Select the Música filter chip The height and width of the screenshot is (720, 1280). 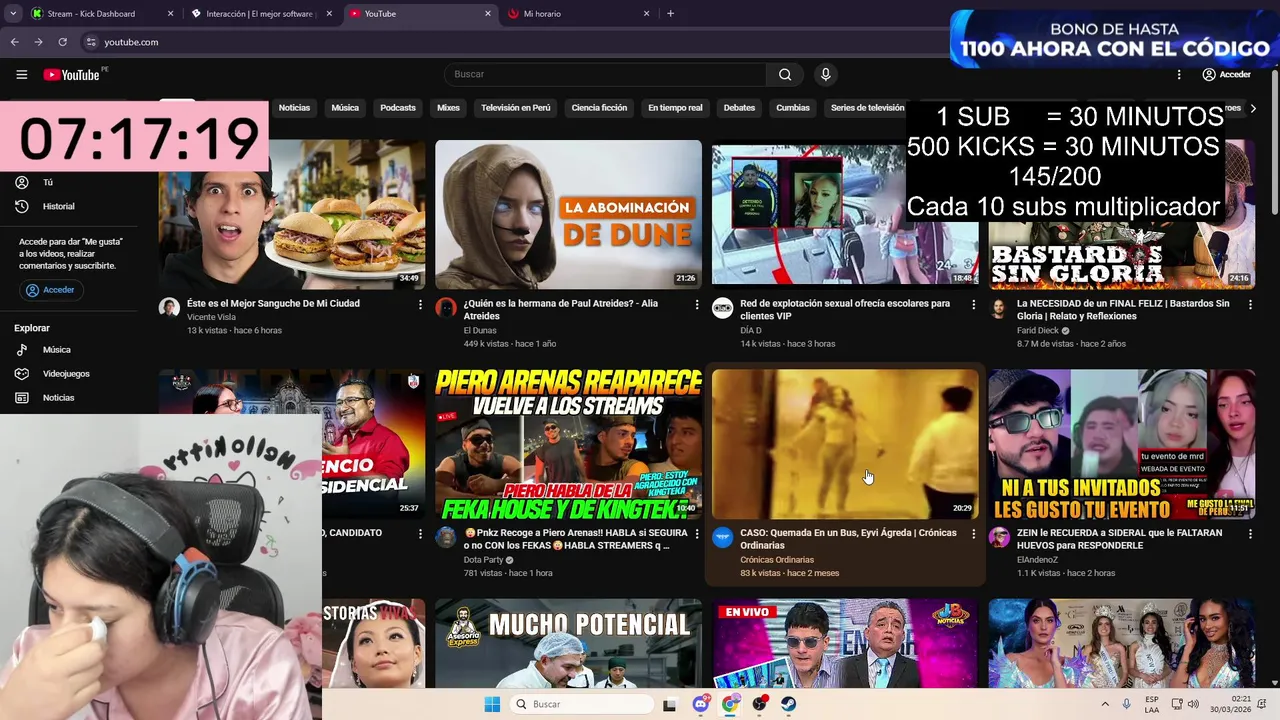345,108
